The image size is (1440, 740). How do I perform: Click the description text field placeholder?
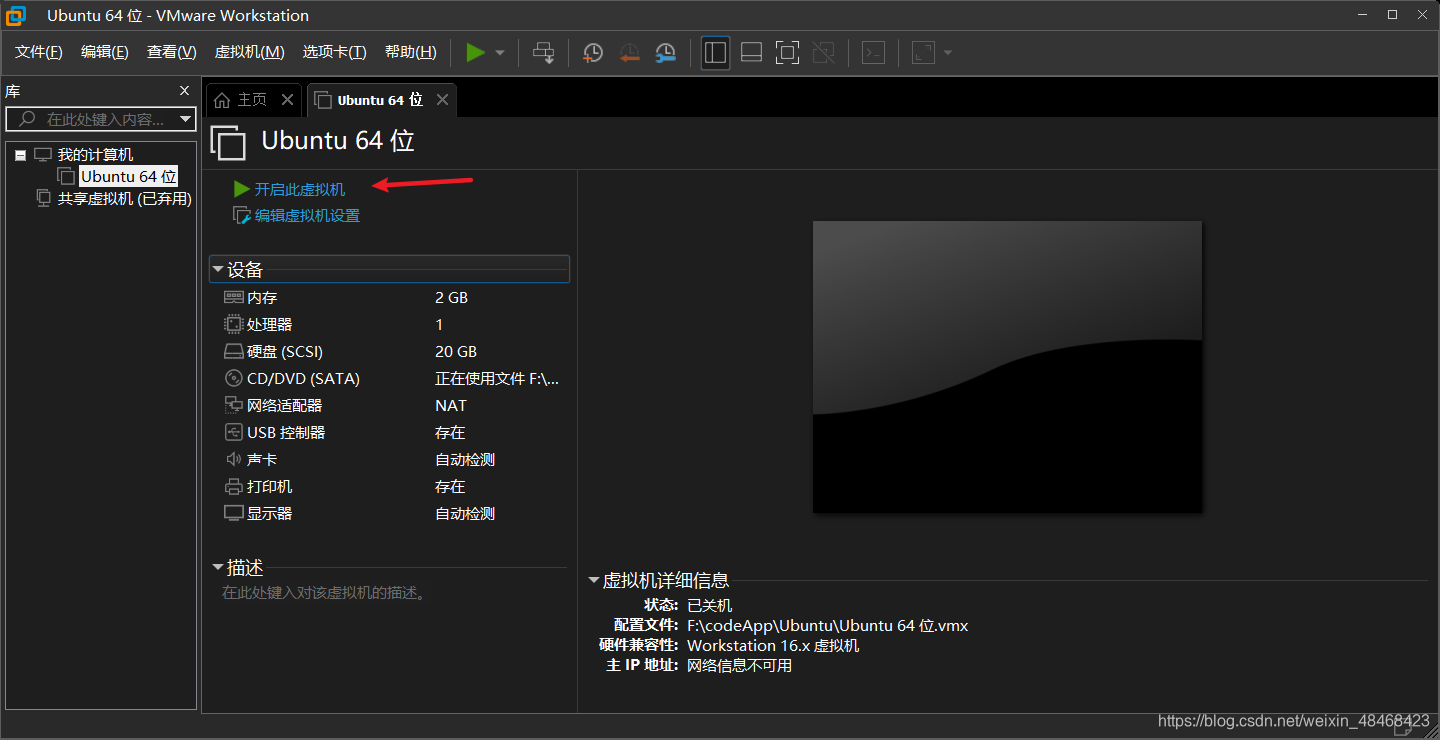(324, 593)
